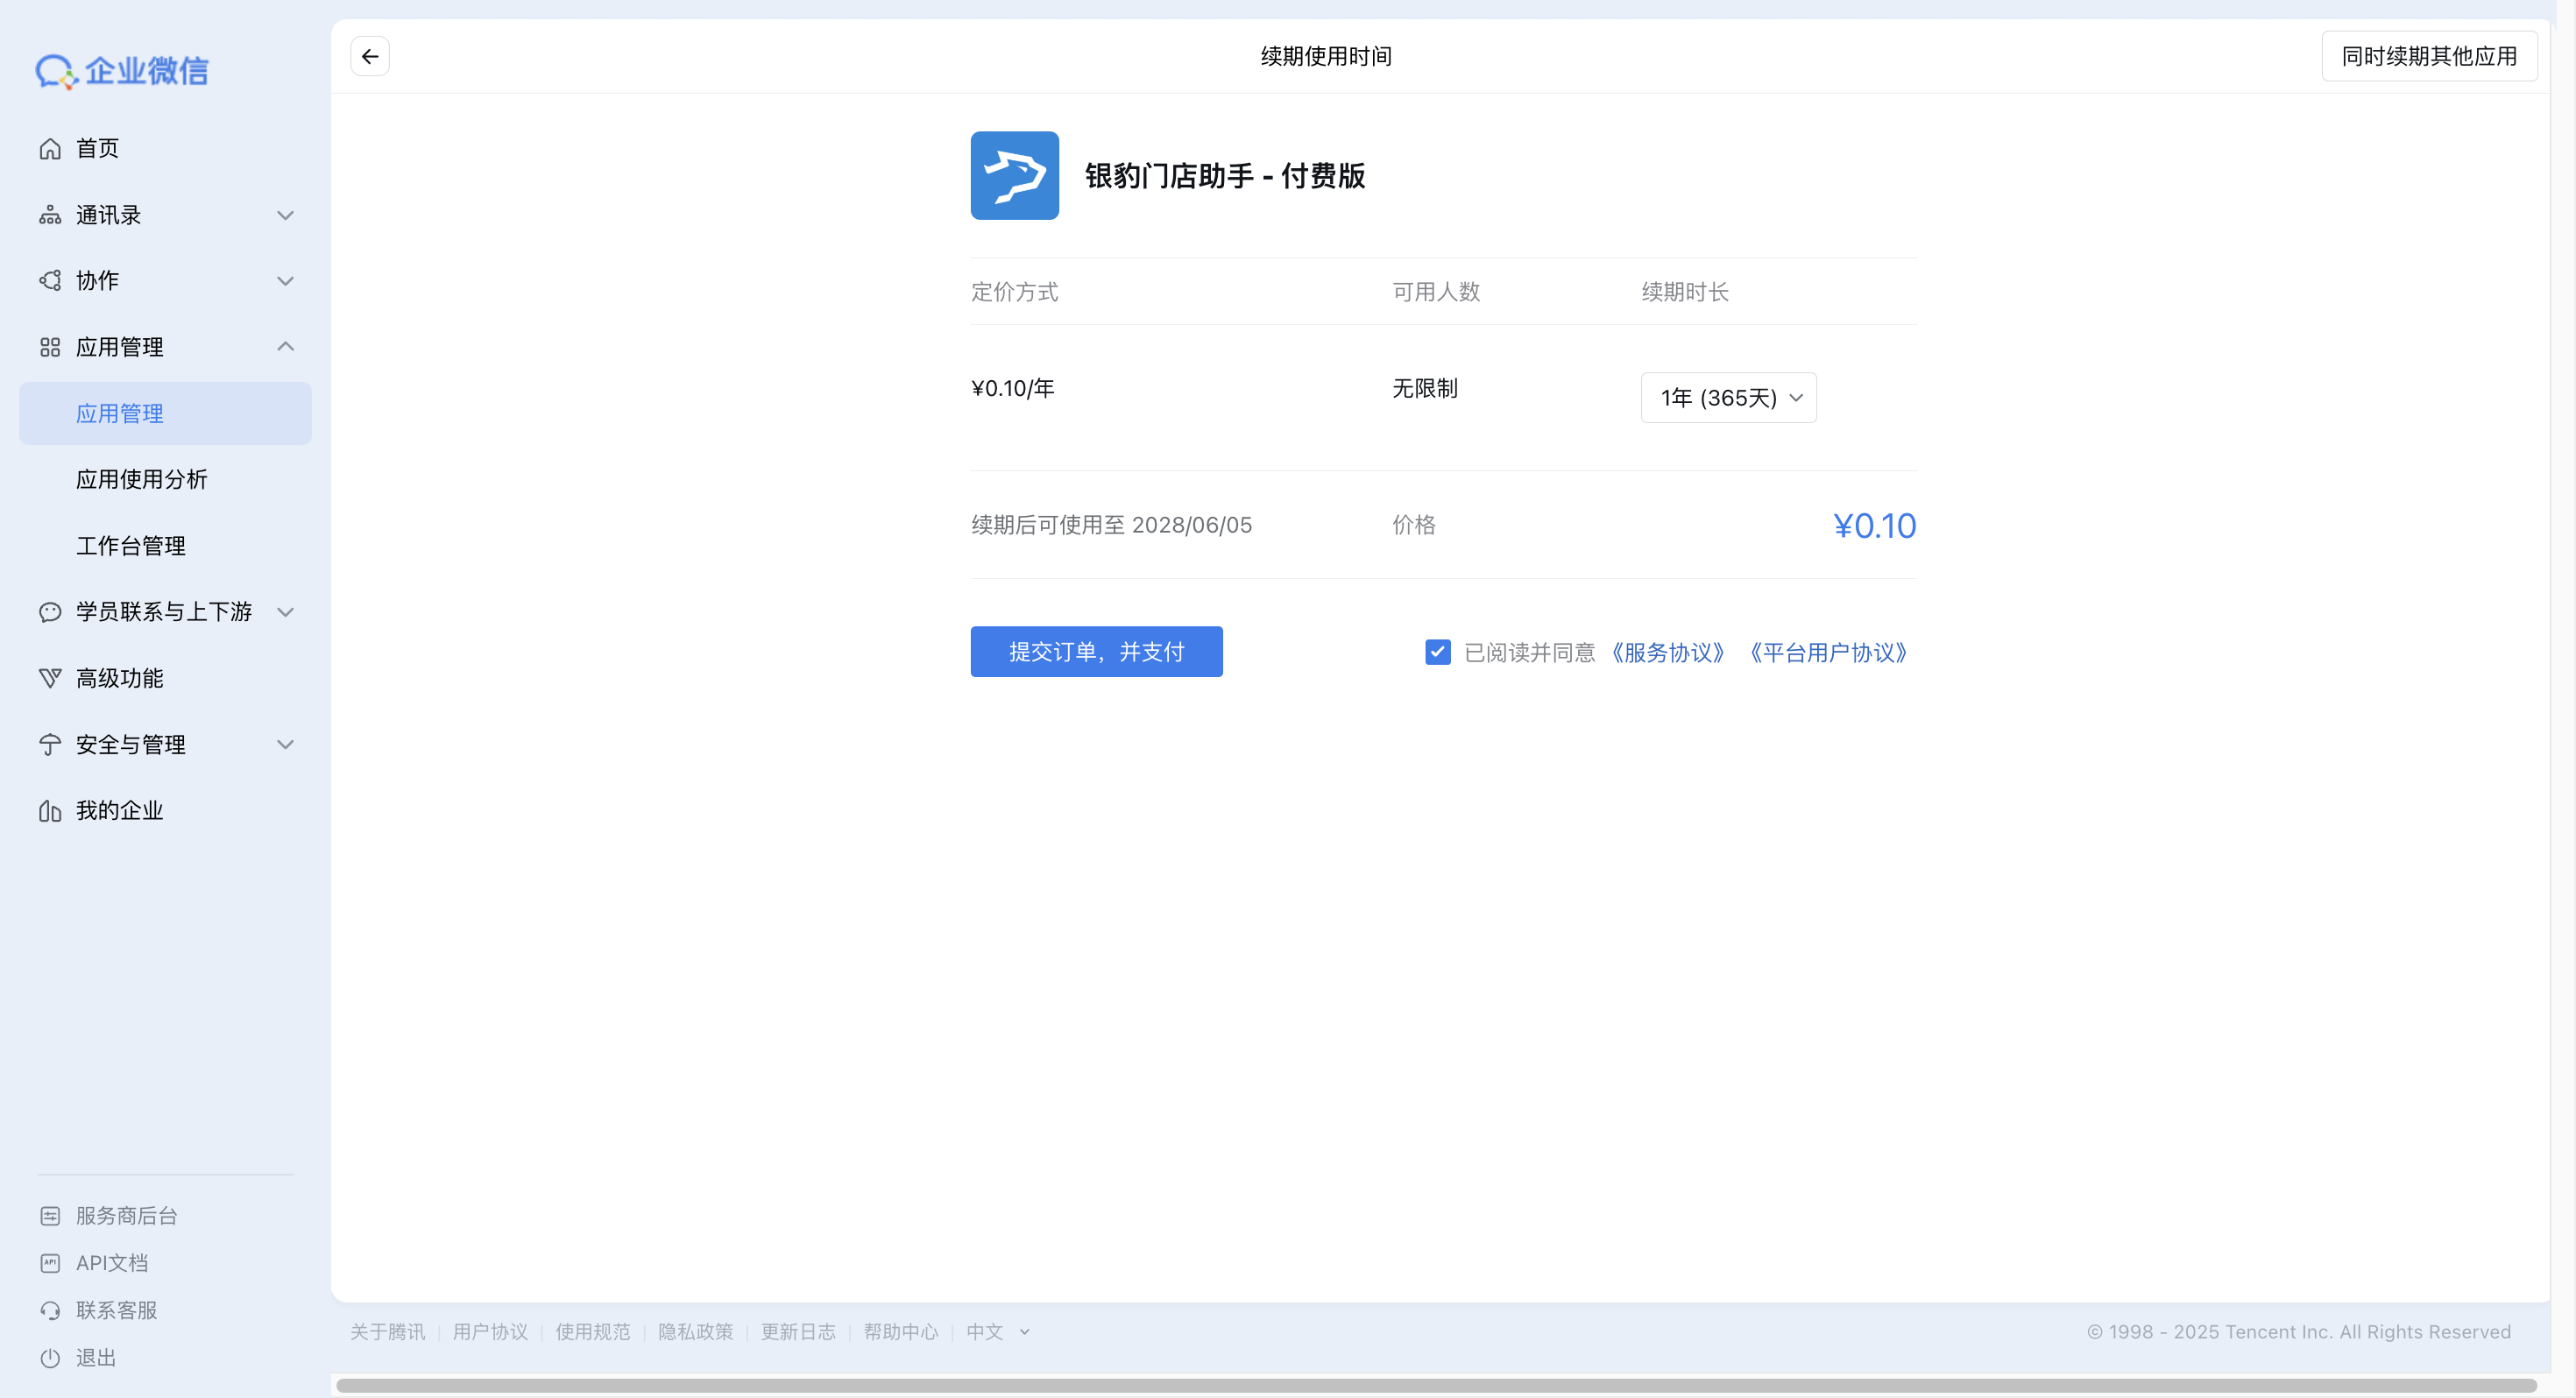The image size is (2576, 1398).
Task: Click the ¥0.10 total price
Action: pos(1874,526)
